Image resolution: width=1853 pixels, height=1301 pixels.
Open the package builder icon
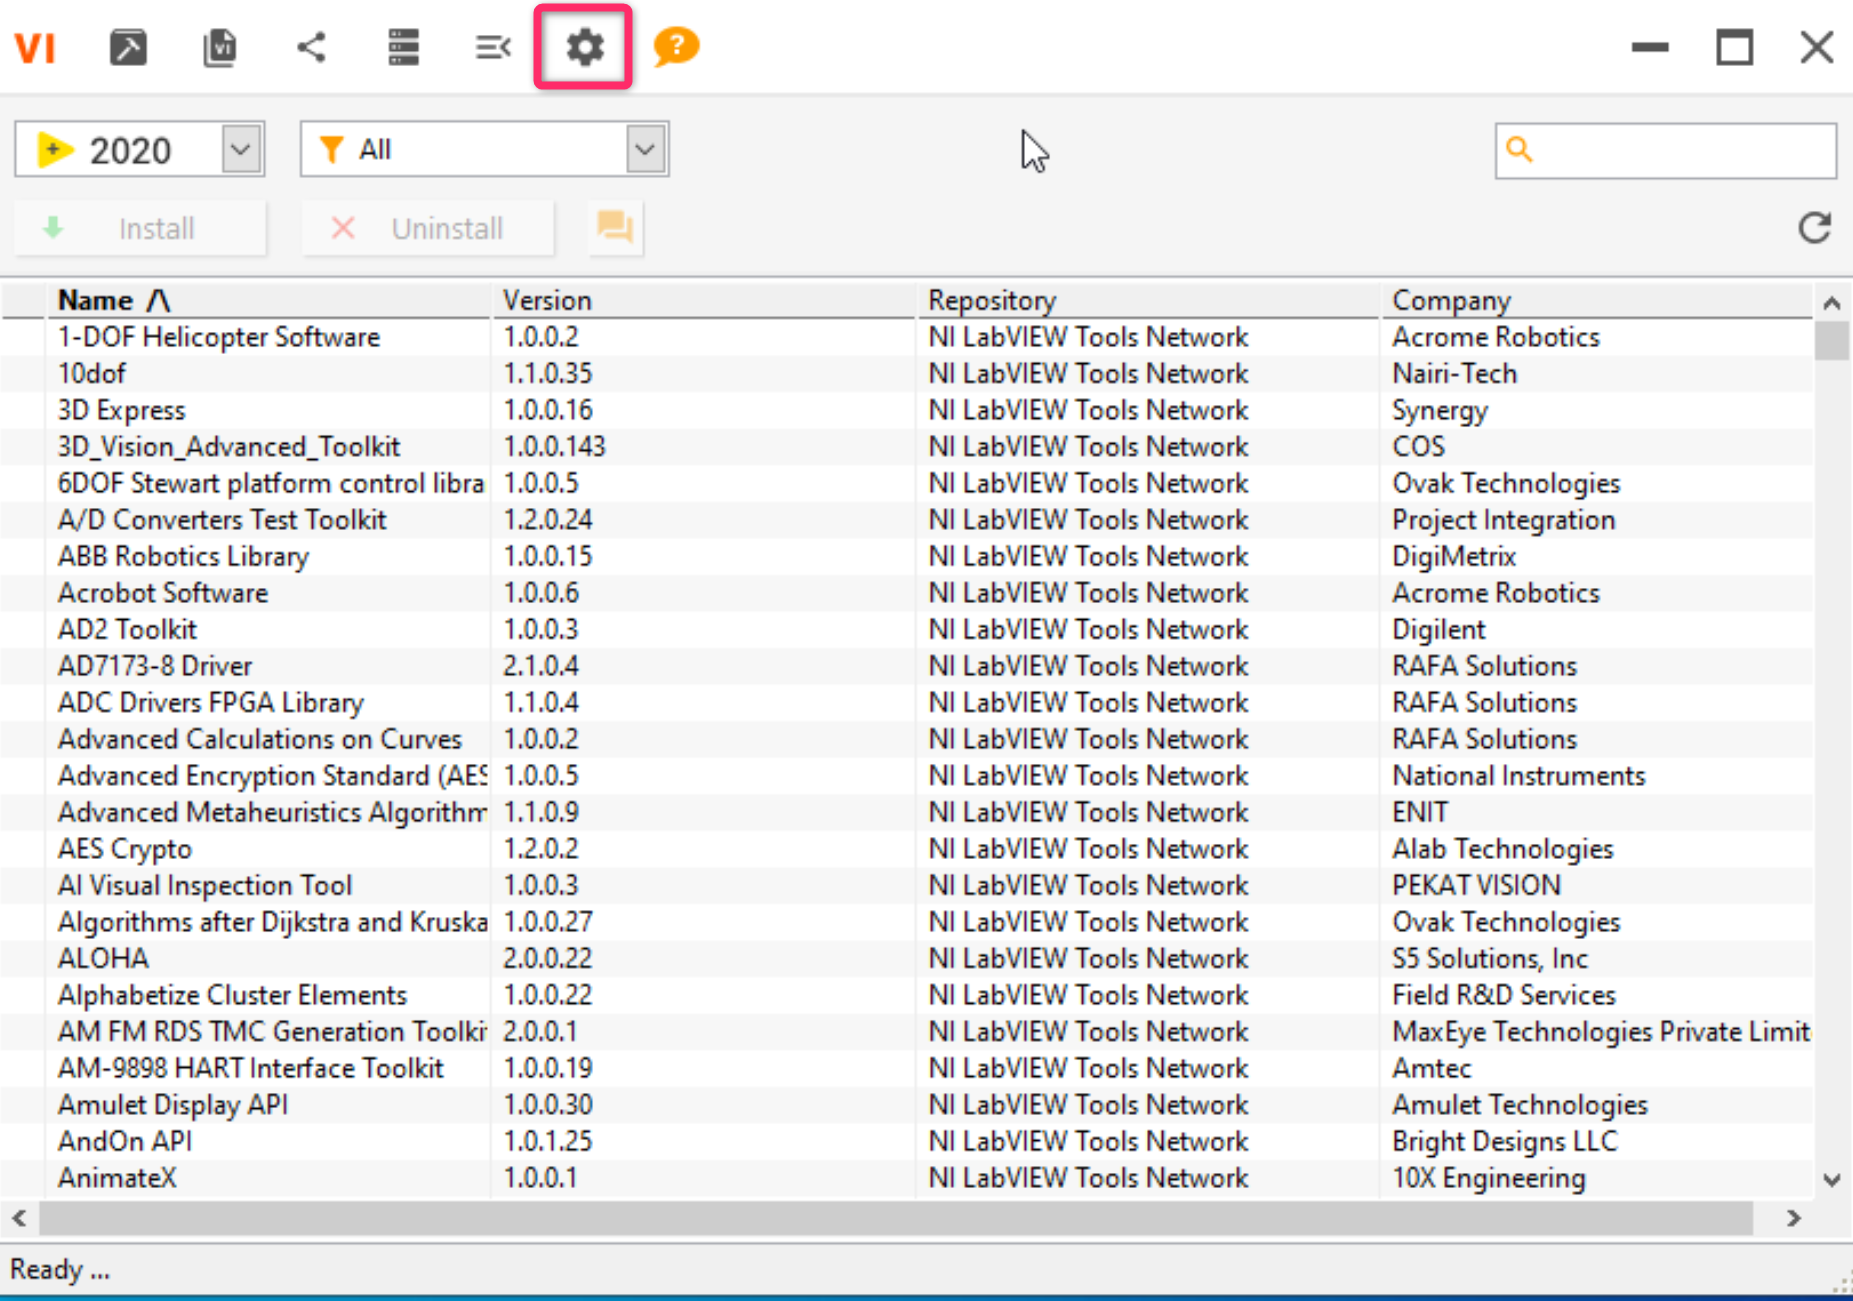pos(128,47)
